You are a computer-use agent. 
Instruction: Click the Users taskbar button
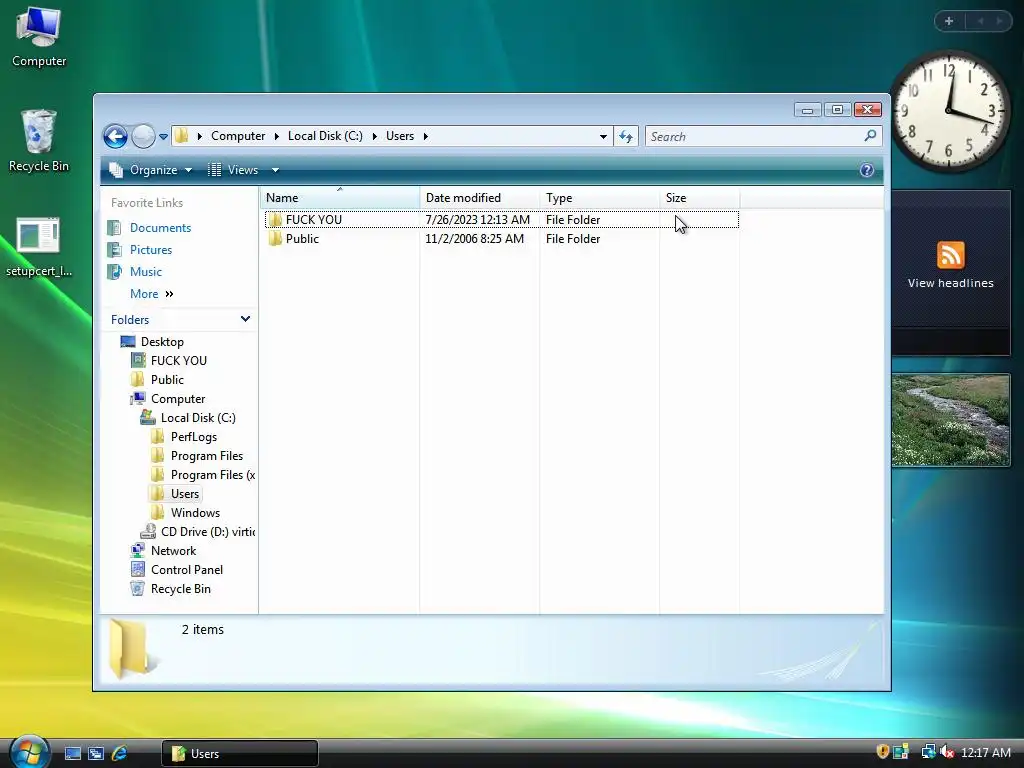pyautogui.click(x=240, y=753)
